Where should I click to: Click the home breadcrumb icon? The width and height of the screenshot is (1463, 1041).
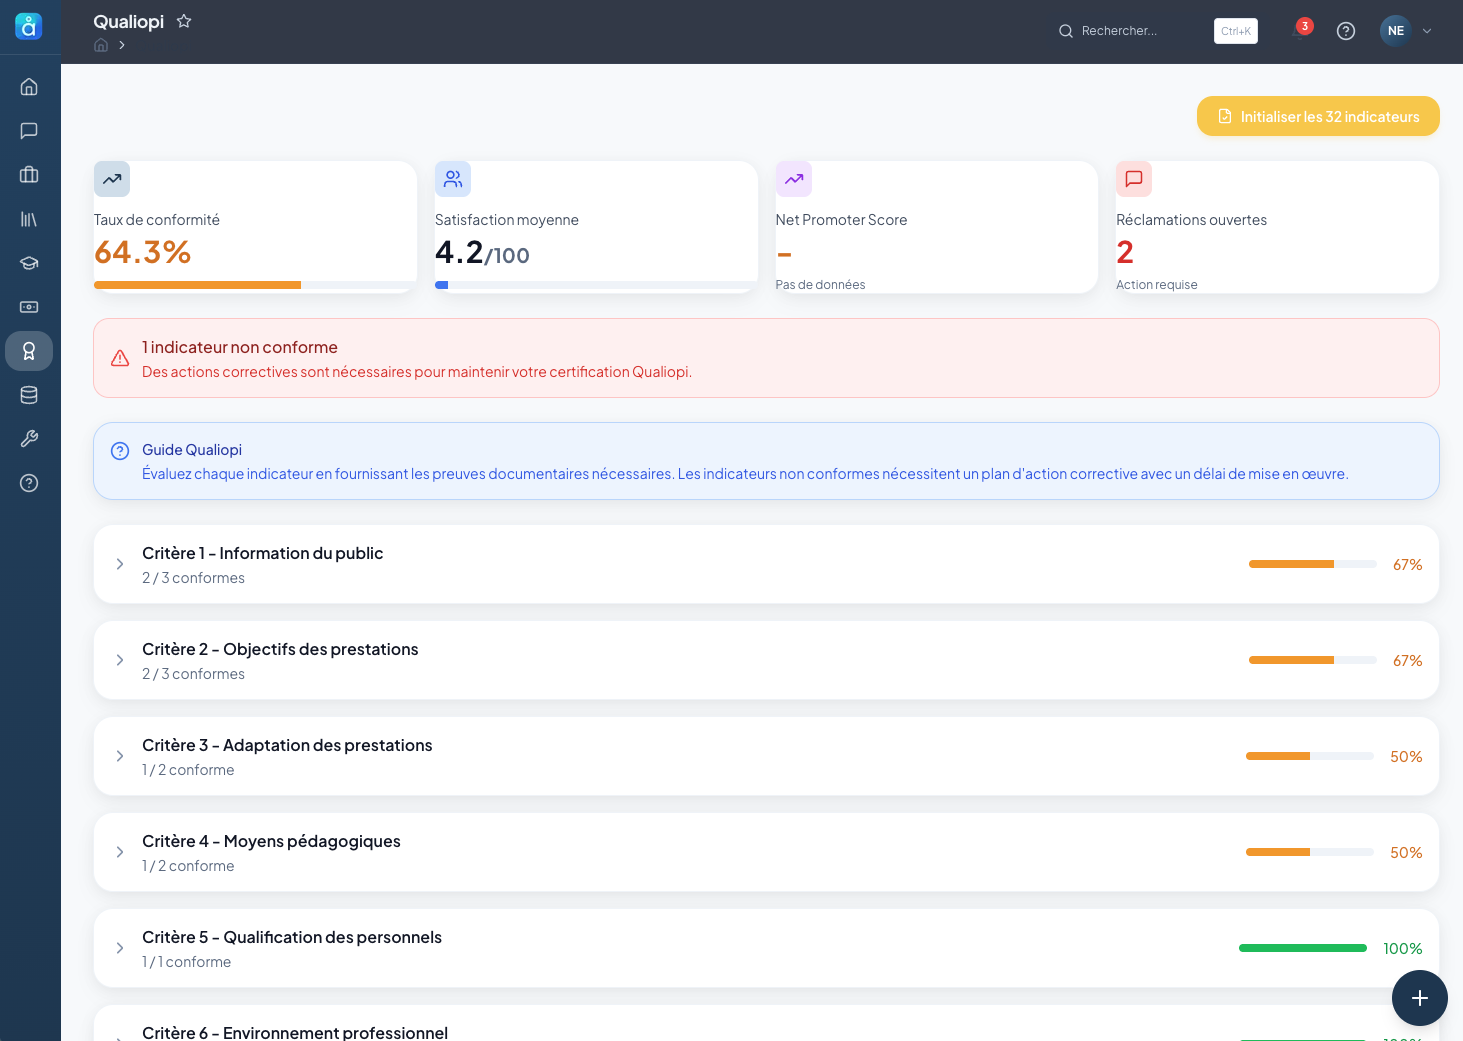click(x=101, y=45)
